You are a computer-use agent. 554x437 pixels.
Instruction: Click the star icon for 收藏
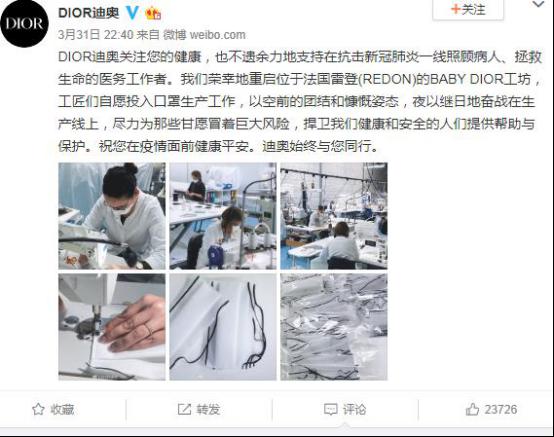38,409
